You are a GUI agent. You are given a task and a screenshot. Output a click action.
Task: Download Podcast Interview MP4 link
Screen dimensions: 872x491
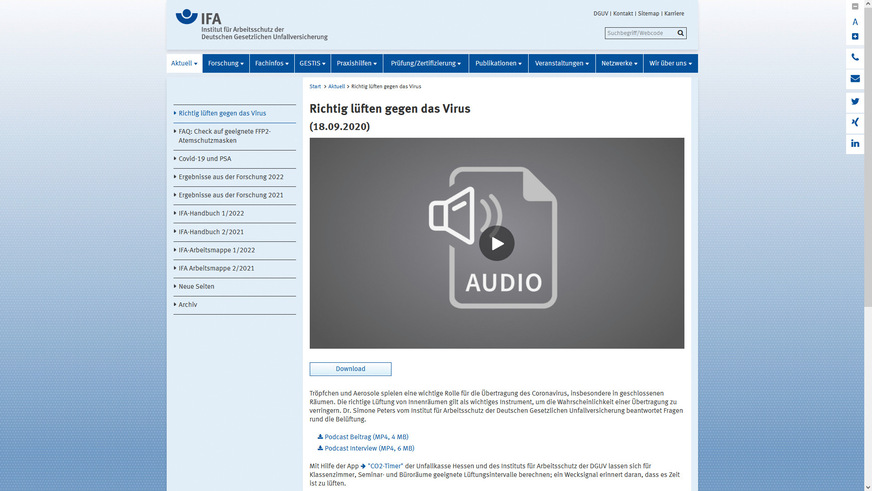[369, 449]
